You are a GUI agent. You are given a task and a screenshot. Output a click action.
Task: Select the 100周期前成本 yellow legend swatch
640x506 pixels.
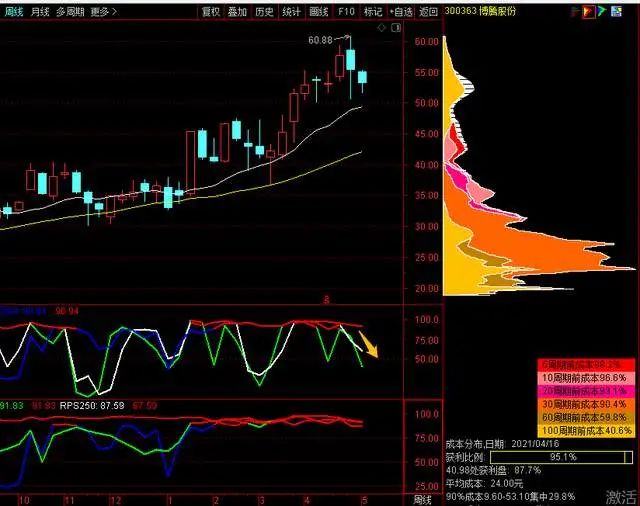pyautogui.click(x=586, y=431)
